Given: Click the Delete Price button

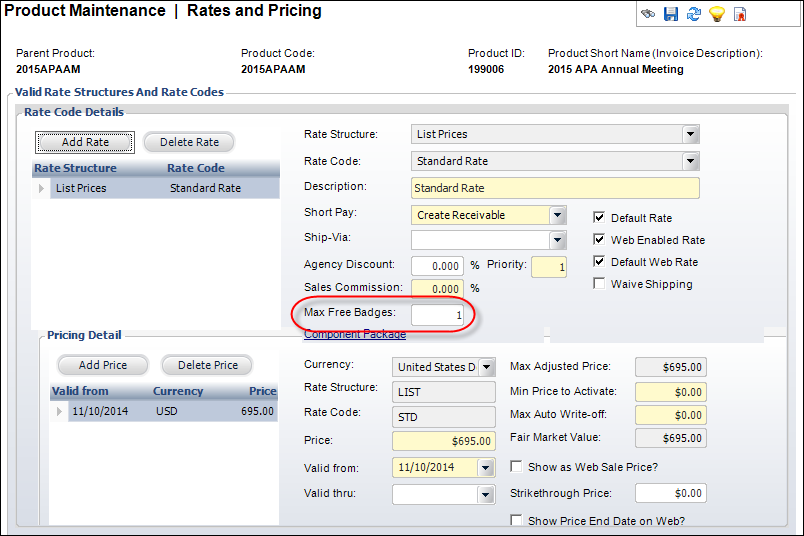Looking at the screenshot, I should 208,365.
